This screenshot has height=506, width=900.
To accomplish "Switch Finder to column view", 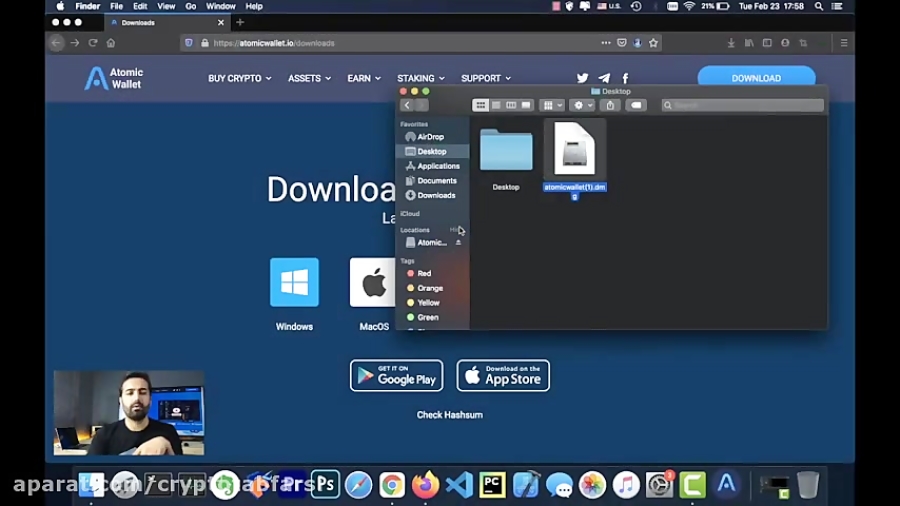I will [x=511, y=106].
